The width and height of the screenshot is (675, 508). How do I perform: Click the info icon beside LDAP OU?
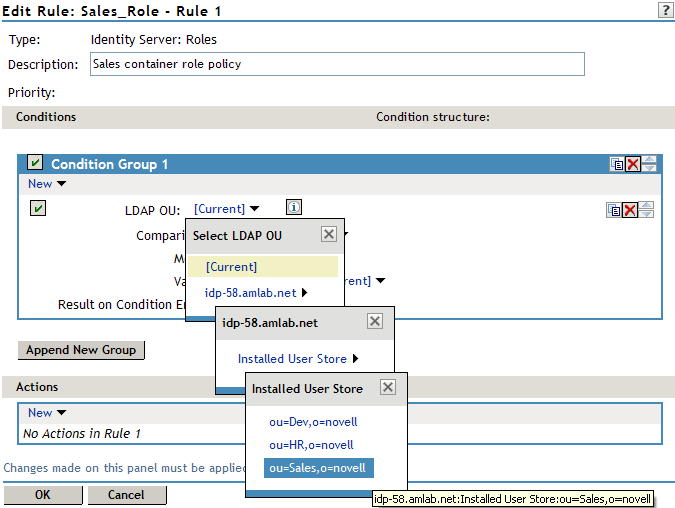point(293,208)
